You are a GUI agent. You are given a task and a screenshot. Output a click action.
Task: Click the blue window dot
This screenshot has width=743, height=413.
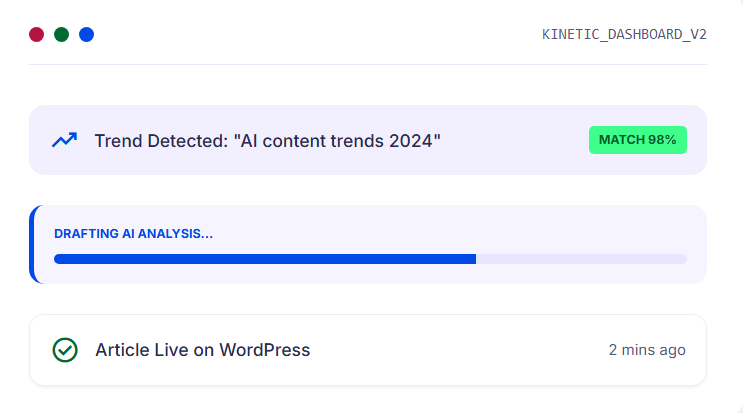[86, 35]
